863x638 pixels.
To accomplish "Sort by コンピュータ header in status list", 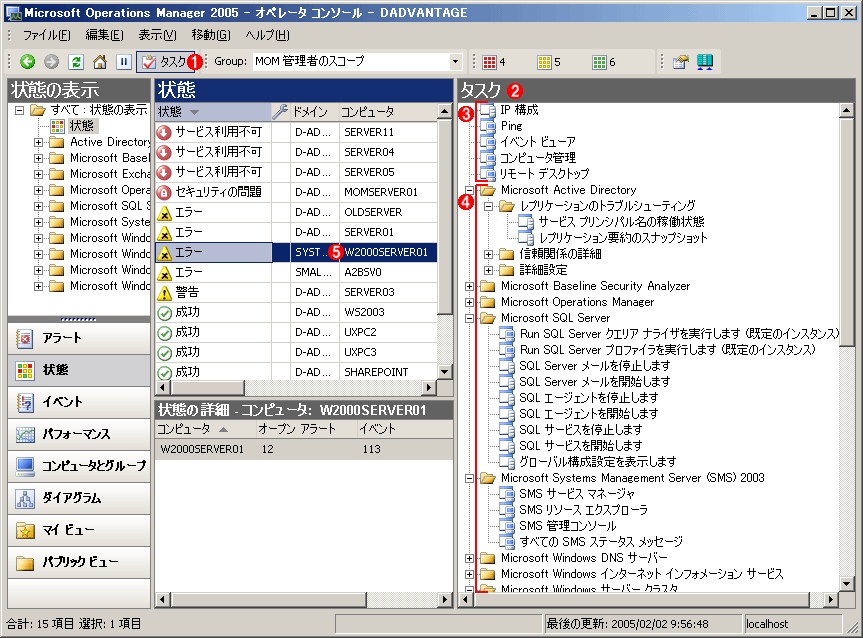I will point(388,112).
